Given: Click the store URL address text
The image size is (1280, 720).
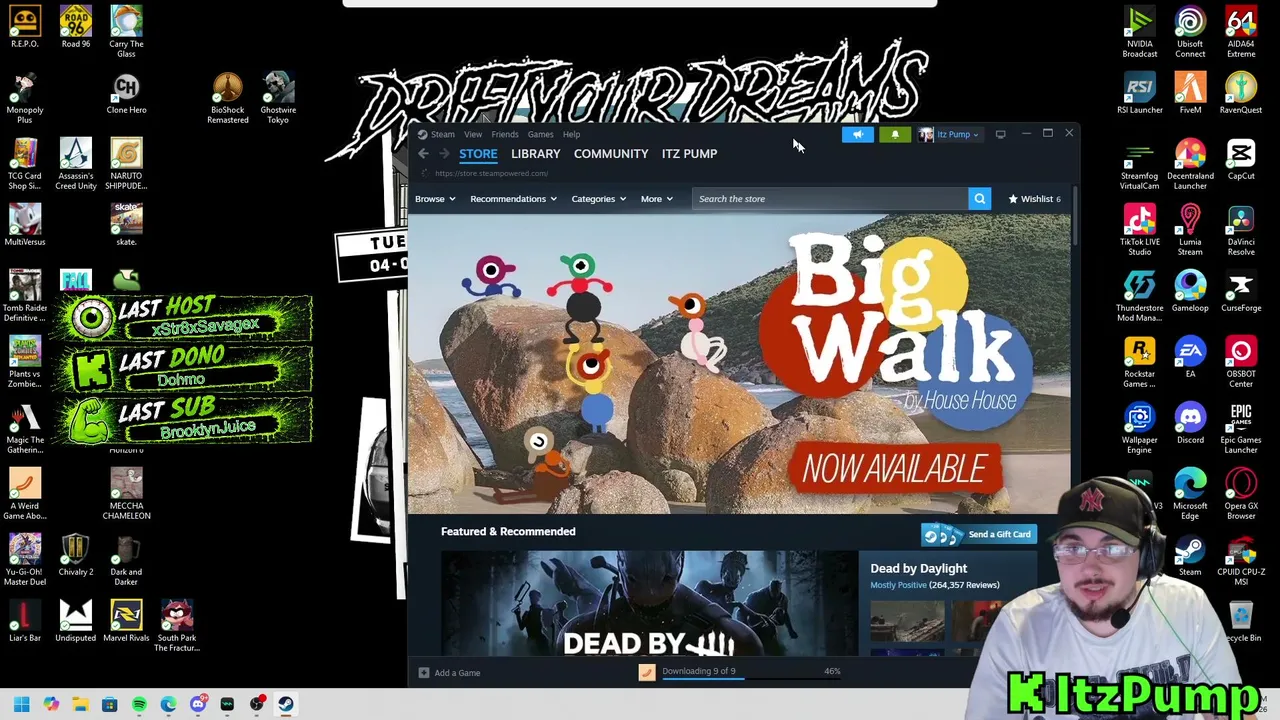Looking at the screenshot, I should click(x=491, y=174).
